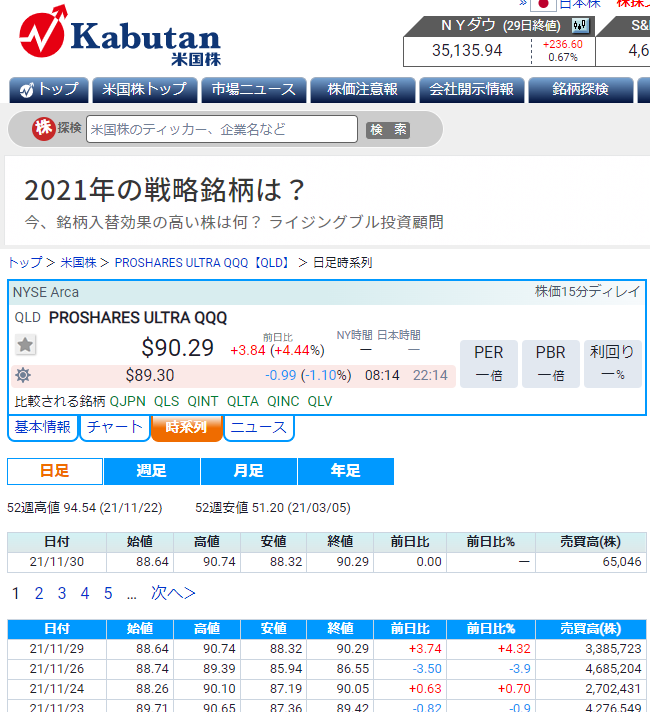Screen dimensions: 650x712
Task: Open the 日本株 link at top
Action: (x=580, y=4)
